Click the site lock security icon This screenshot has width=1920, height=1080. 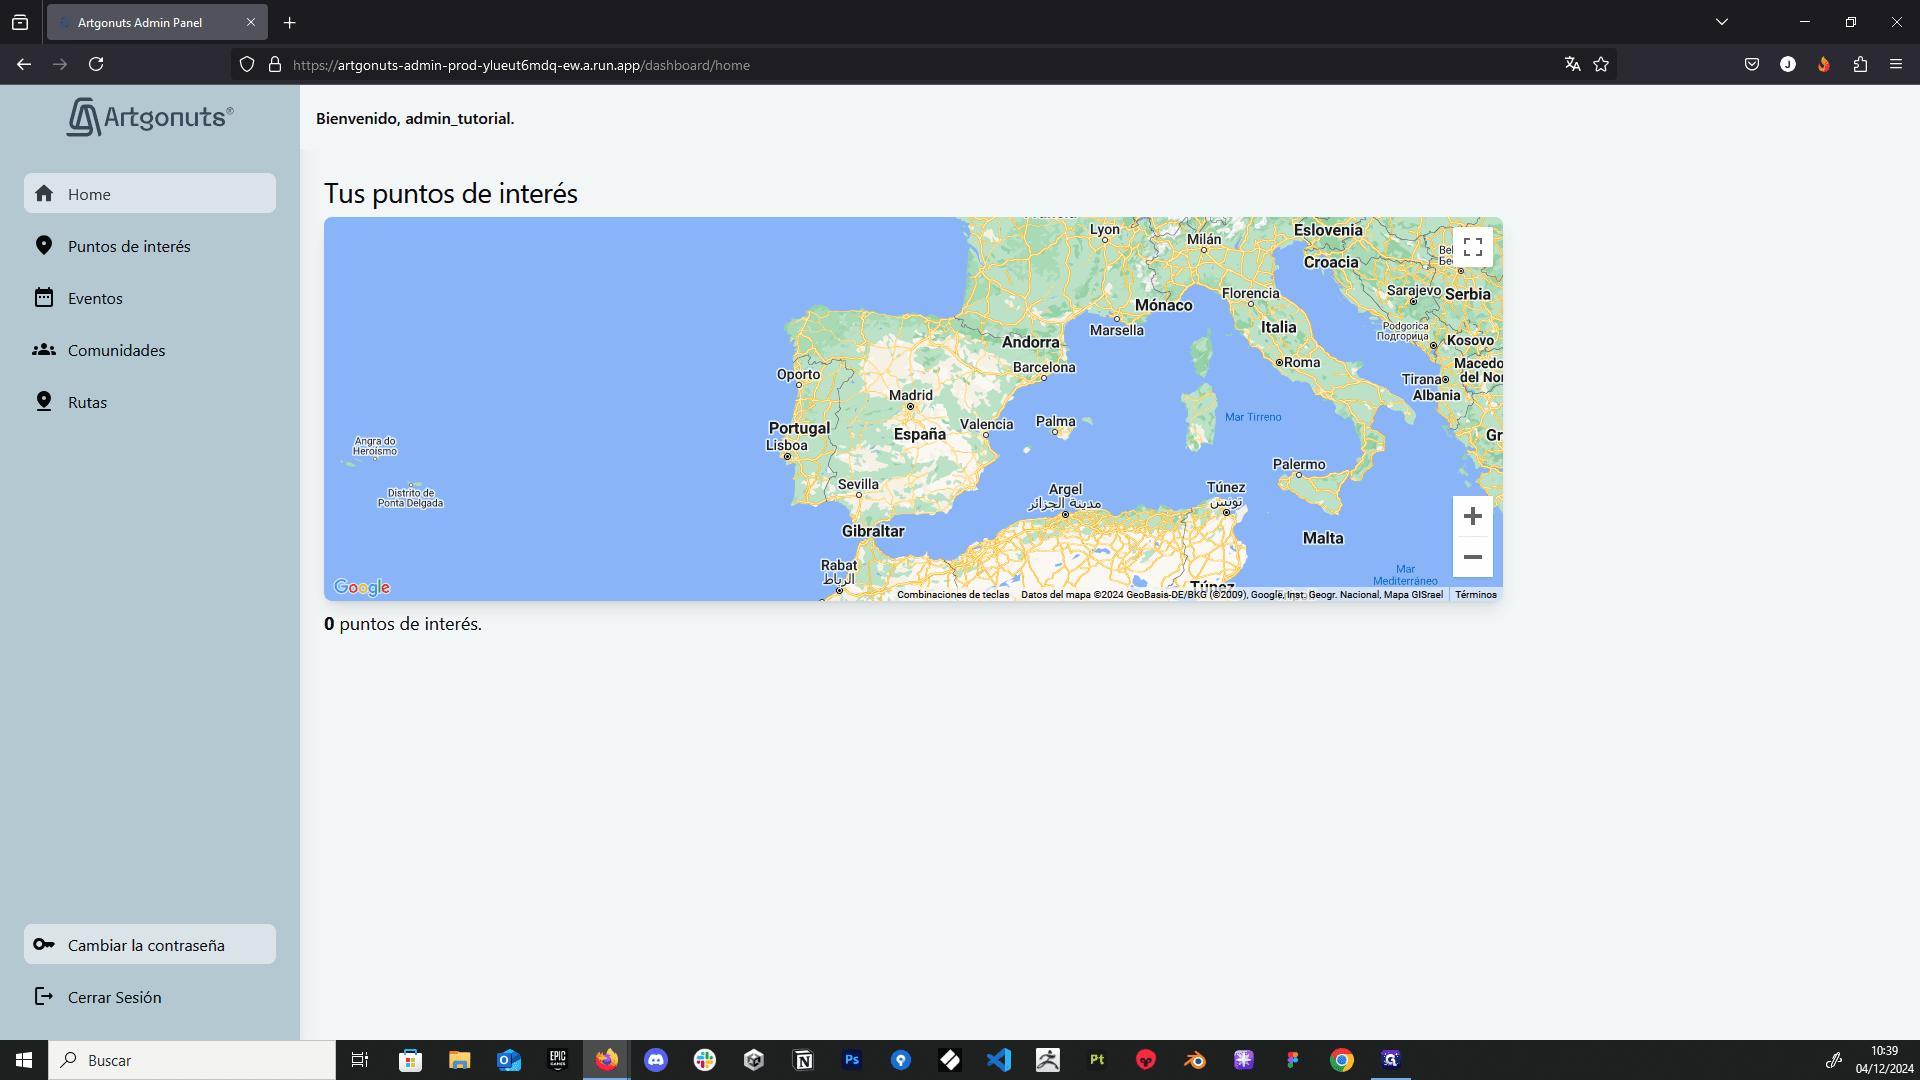[x=275, y=64]
